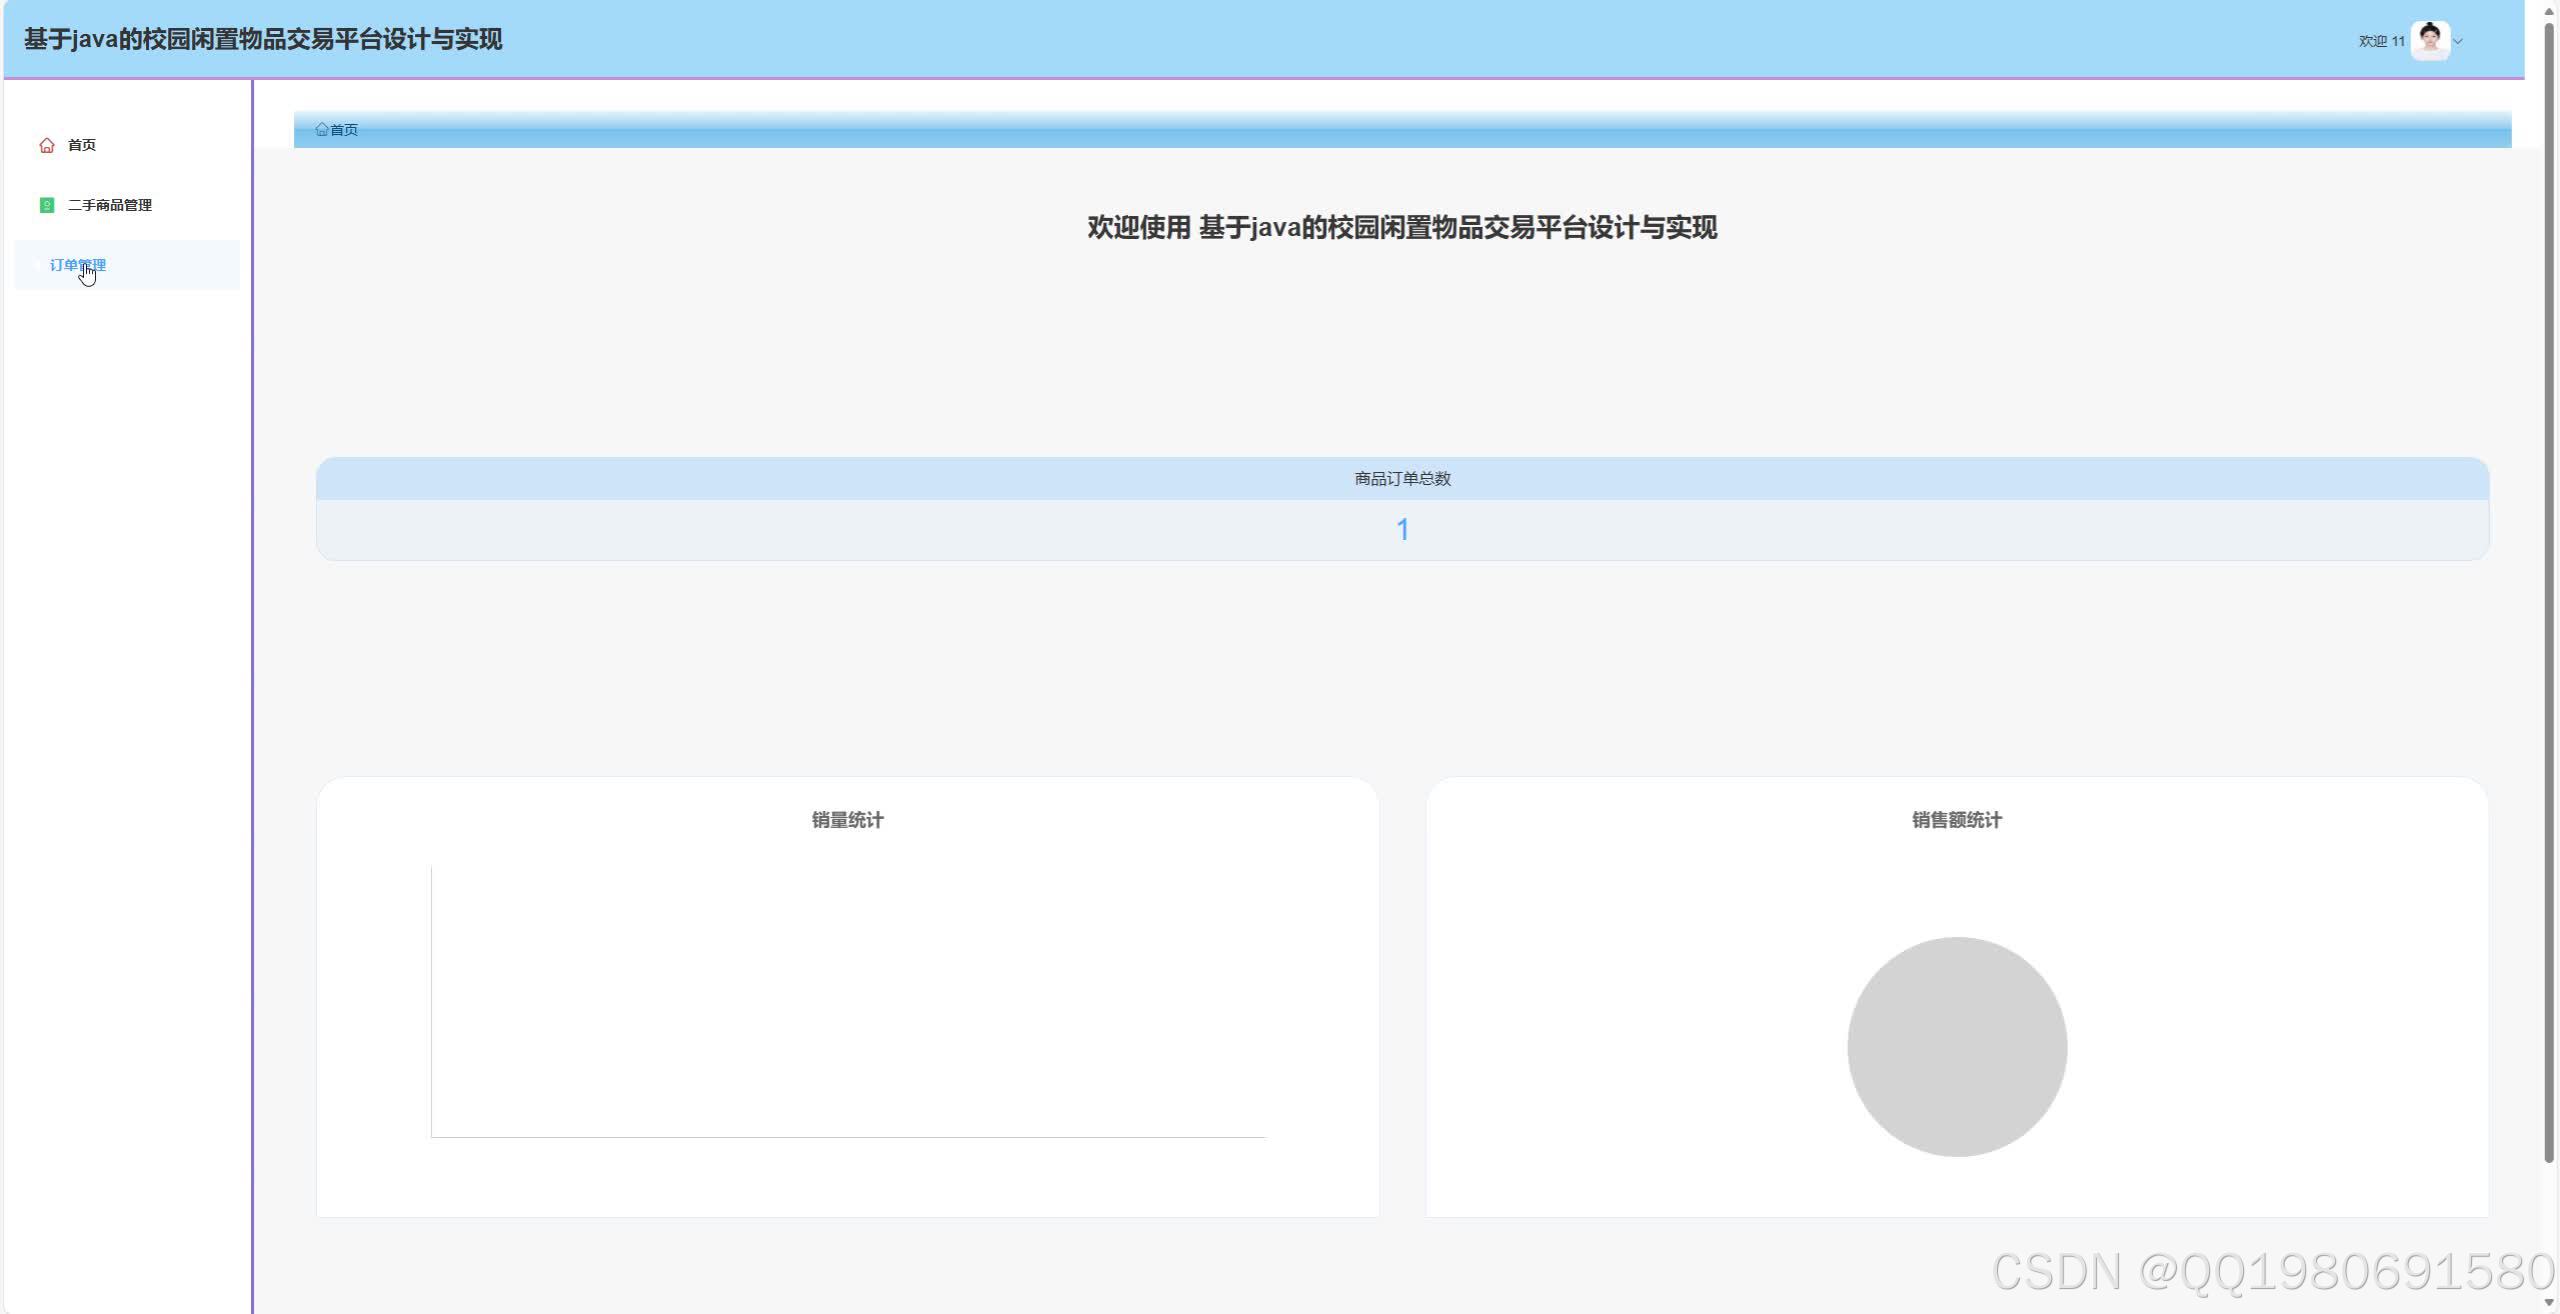Click the 欢迎 11 username text

(2381, 41)
